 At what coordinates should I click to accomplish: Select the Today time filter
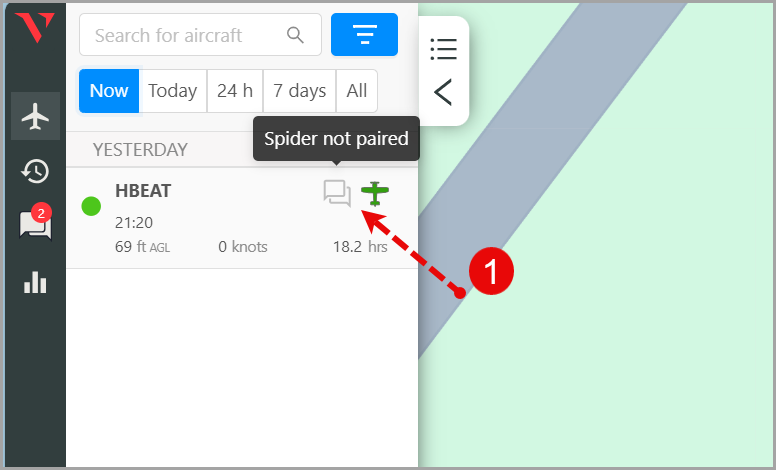tap(173, 91)
